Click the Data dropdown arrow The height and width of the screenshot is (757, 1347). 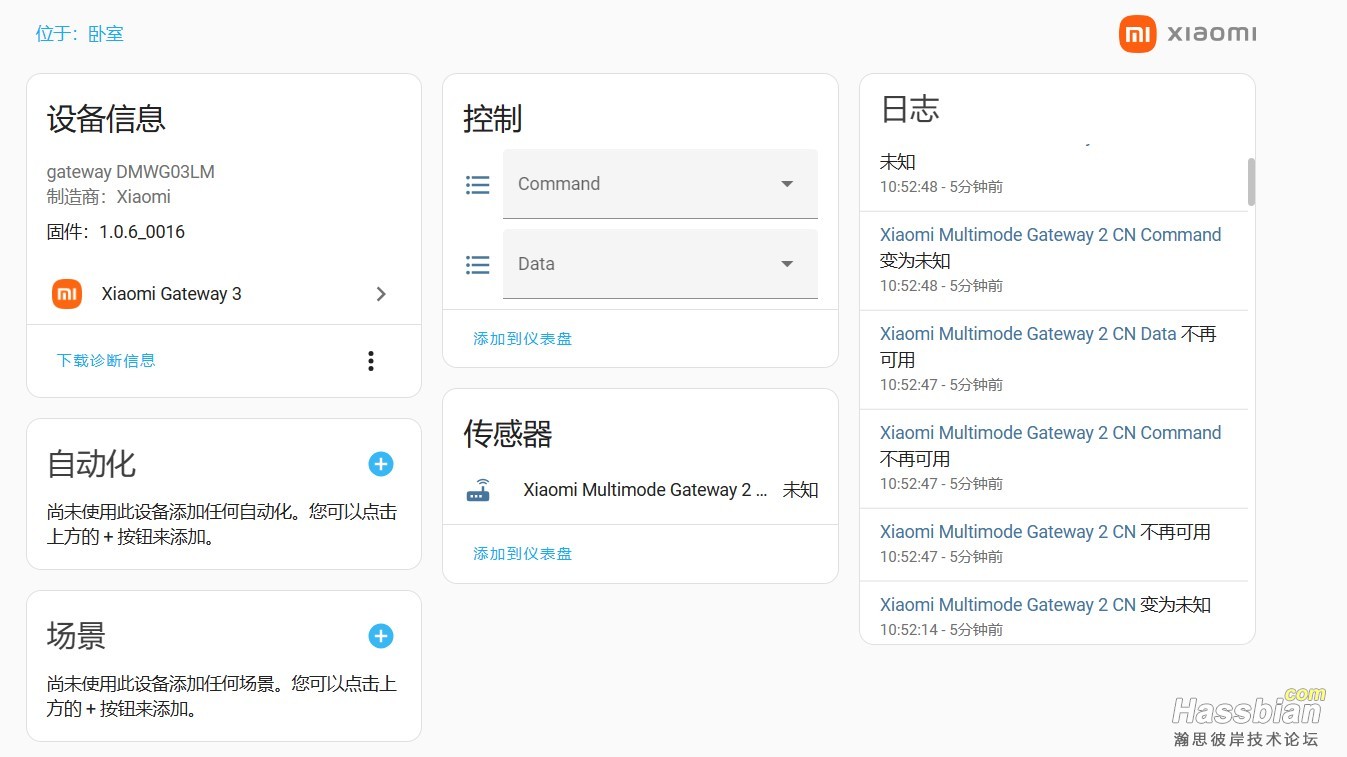tap(787, 264)
